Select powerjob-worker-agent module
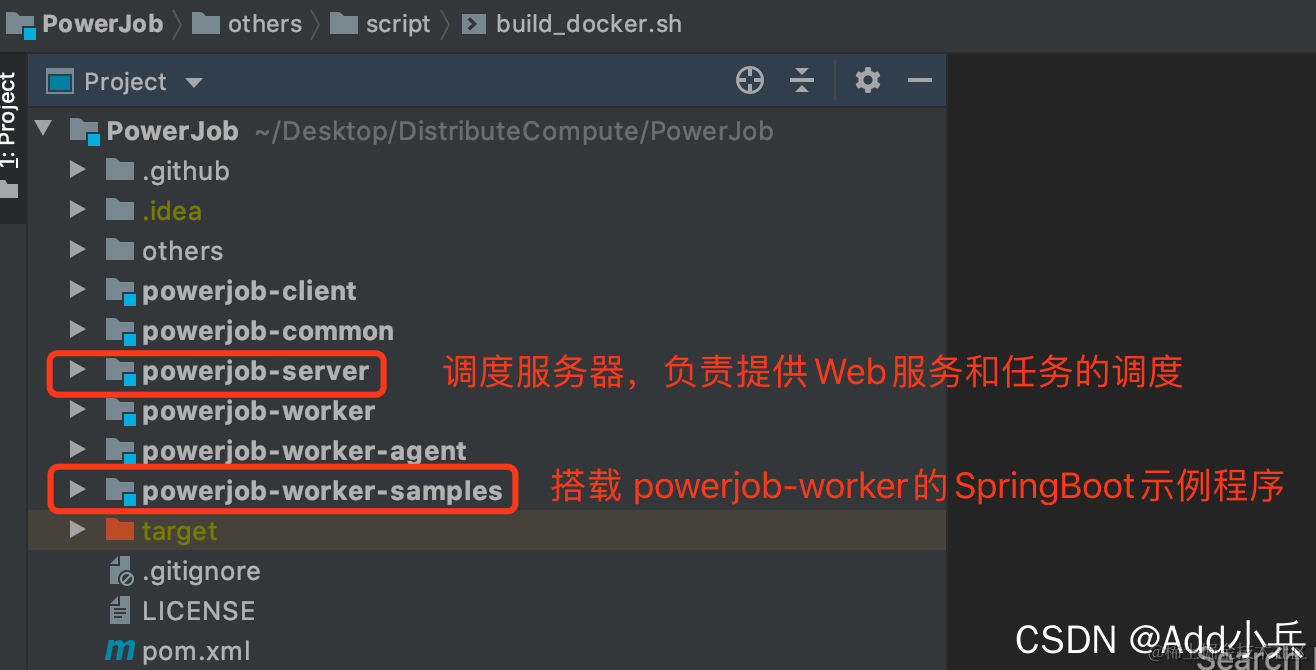 tap(304, 451)
